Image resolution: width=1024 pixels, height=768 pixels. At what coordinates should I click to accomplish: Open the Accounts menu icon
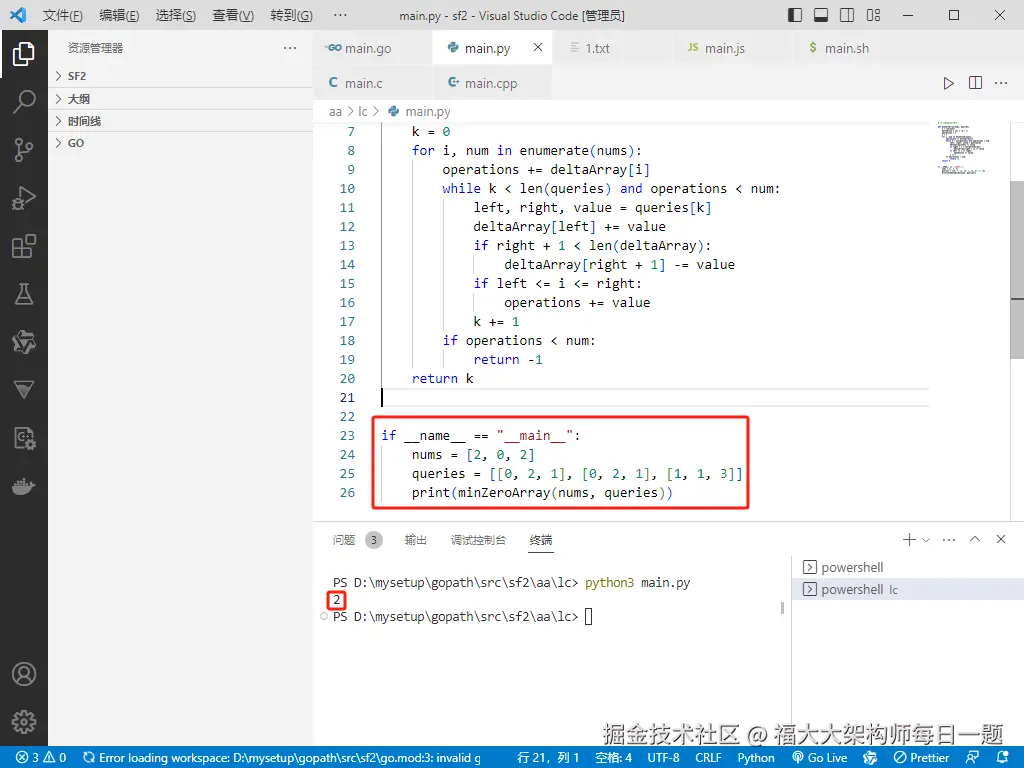(x=24, y=674)
